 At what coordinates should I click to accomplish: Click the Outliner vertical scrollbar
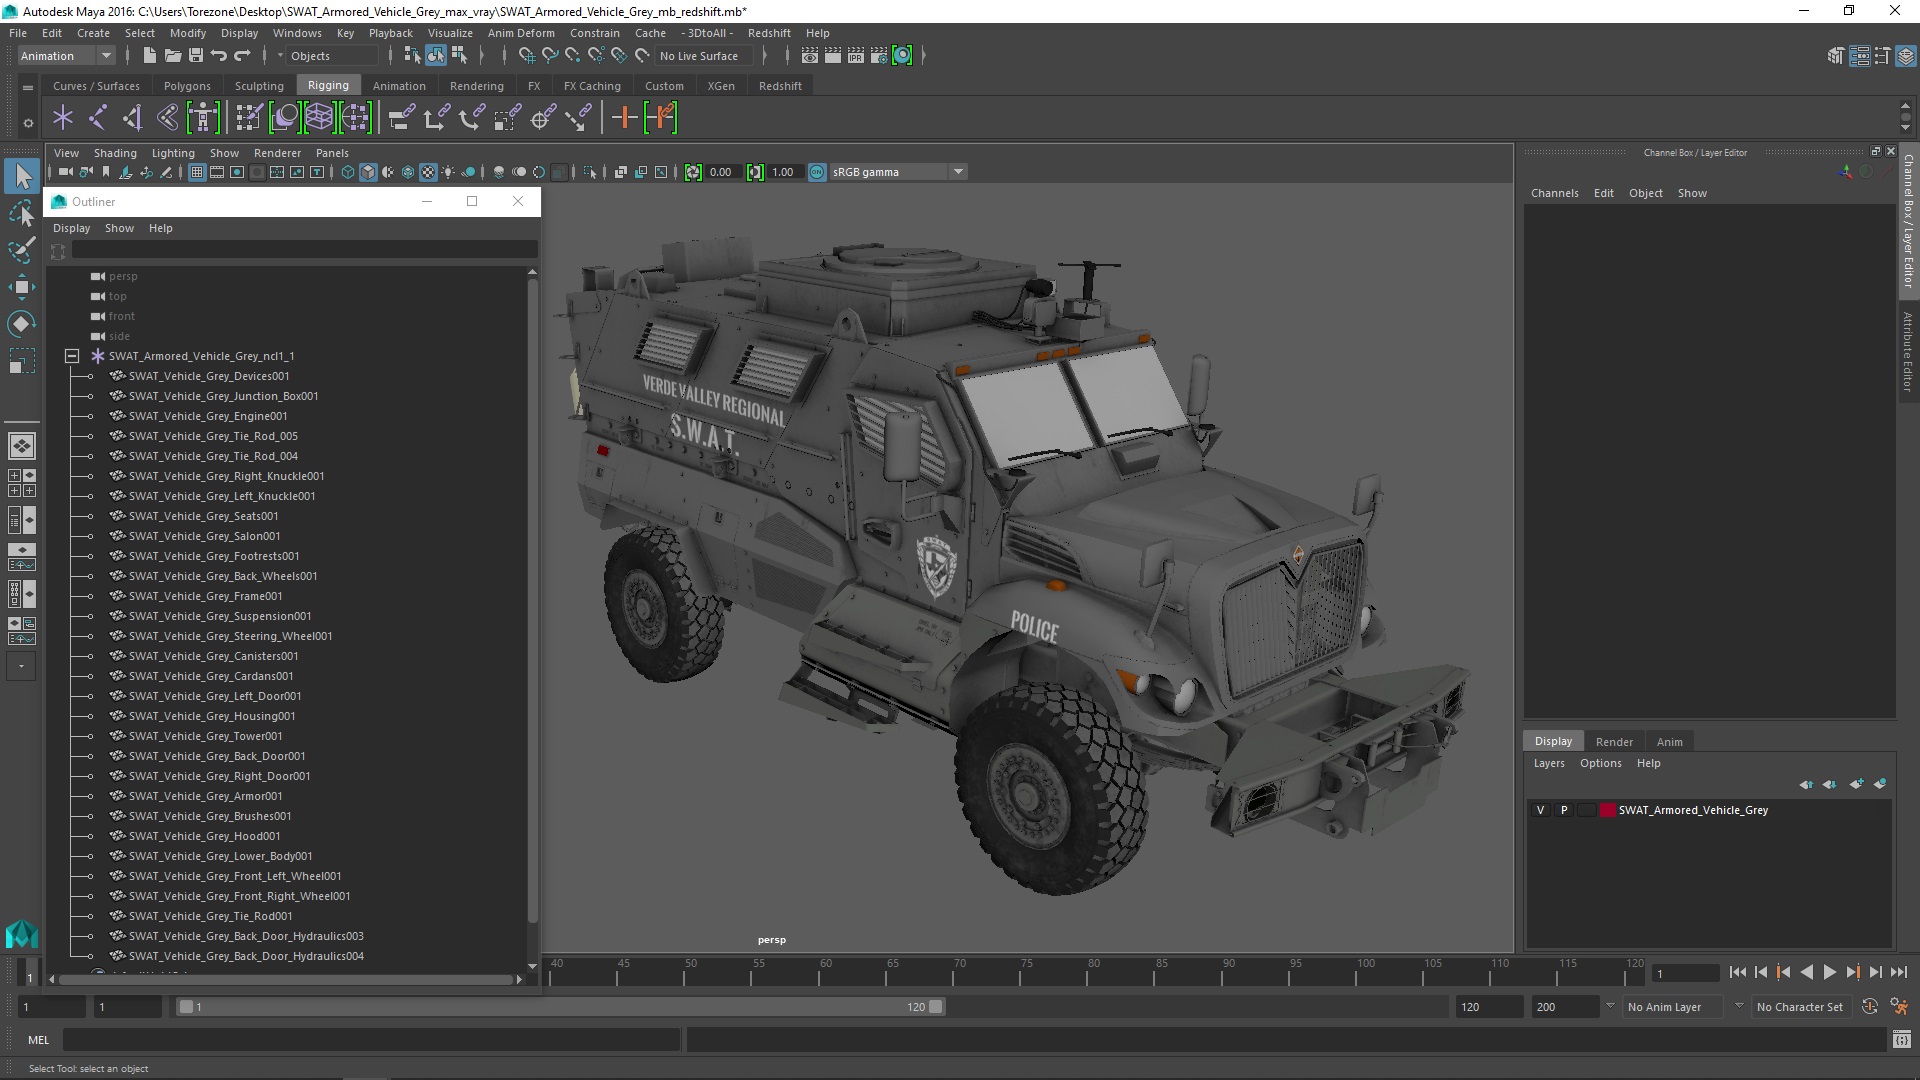pyautogui.click(x=532, y=600)
